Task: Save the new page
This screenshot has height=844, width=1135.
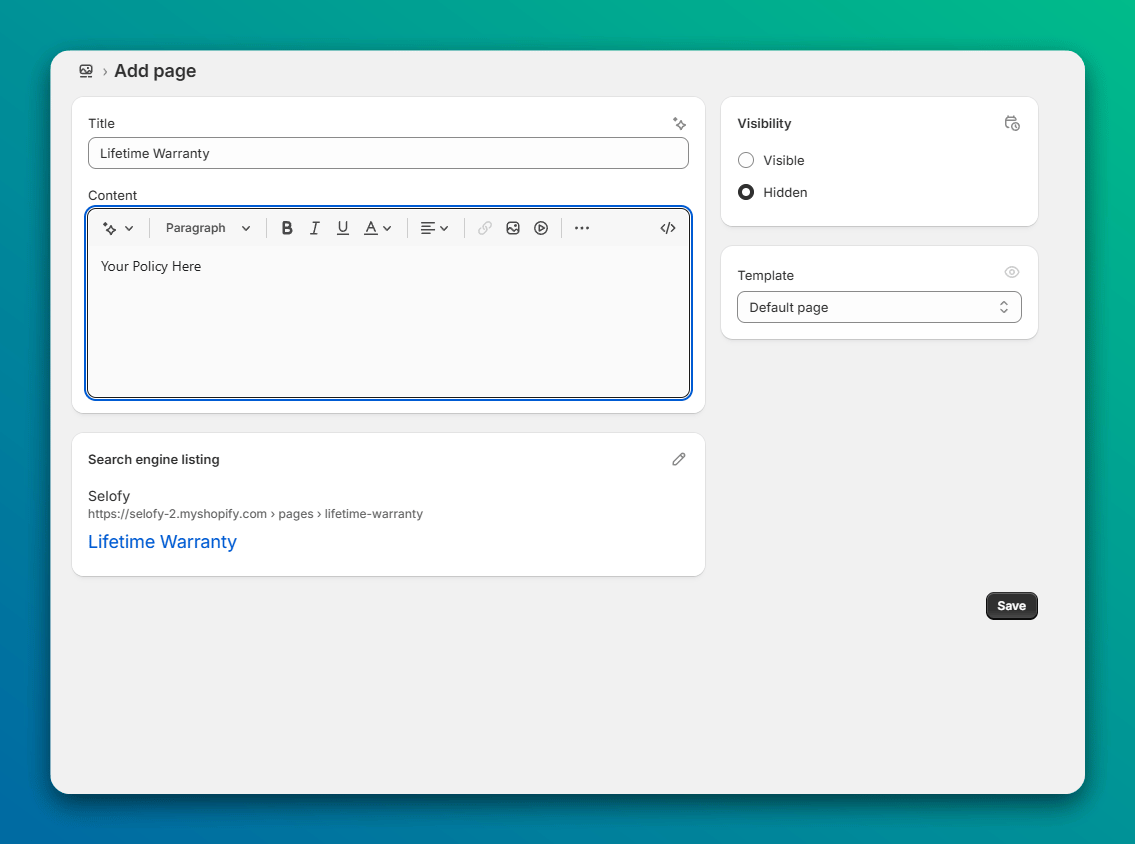Action: point(1011,605)
